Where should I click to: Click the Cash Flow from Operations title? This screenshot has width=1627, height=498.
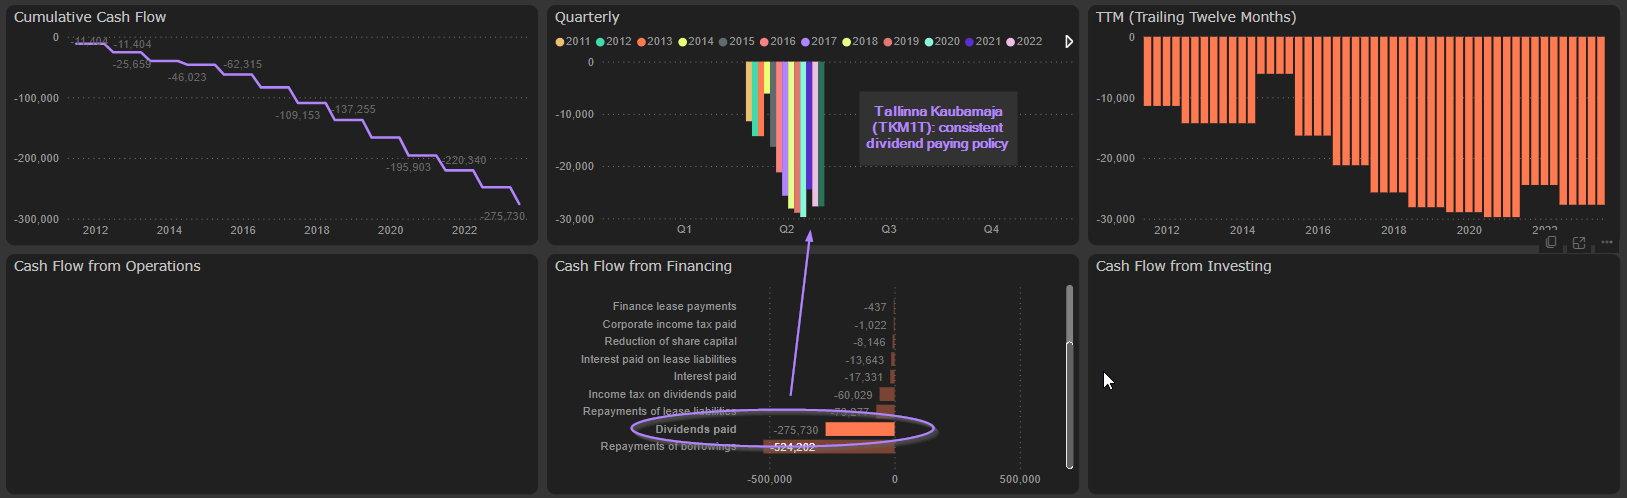[107, 266]
